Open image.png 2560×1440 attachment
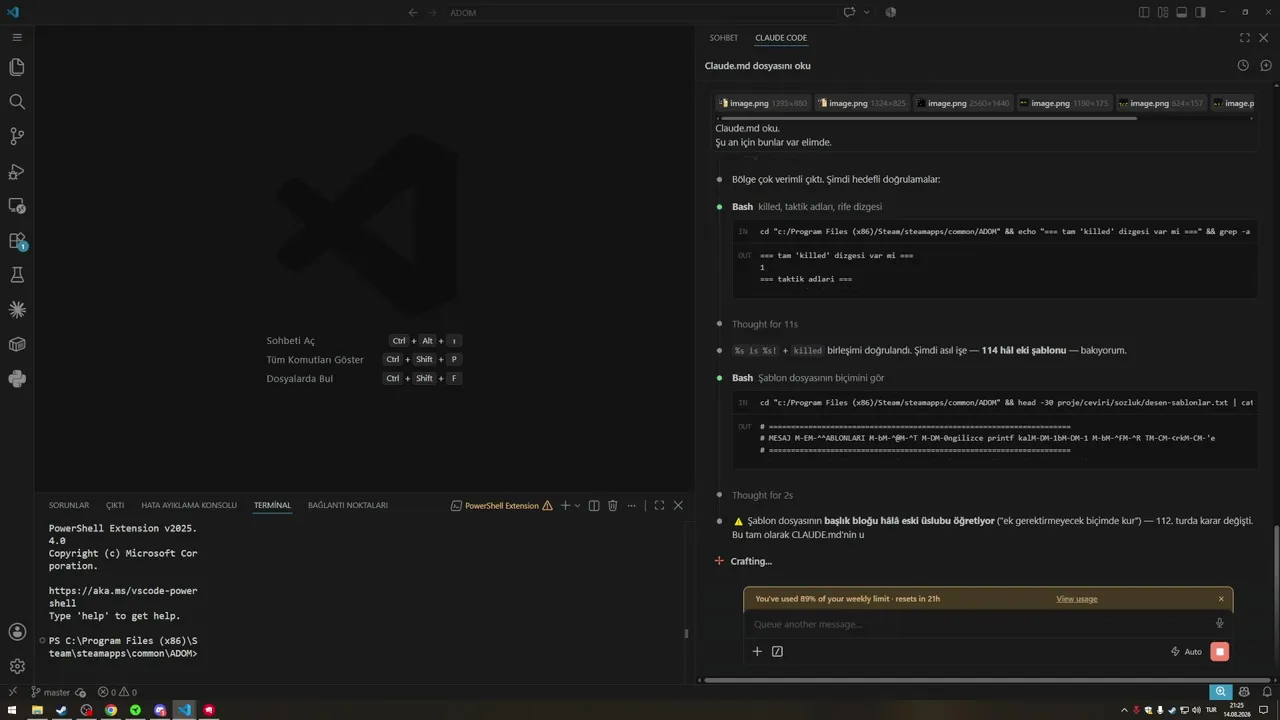This screenshot has width=1280, height=720. [964, 103]
